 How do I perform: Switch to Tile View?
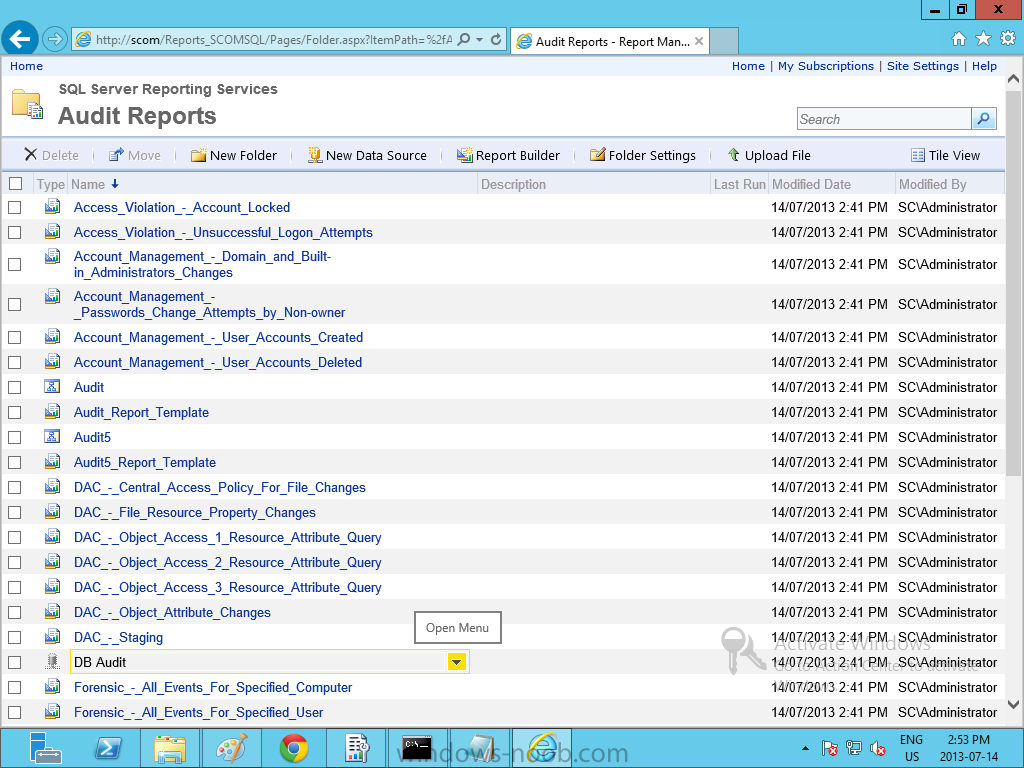pyautogui.click(x=946, y=155)
